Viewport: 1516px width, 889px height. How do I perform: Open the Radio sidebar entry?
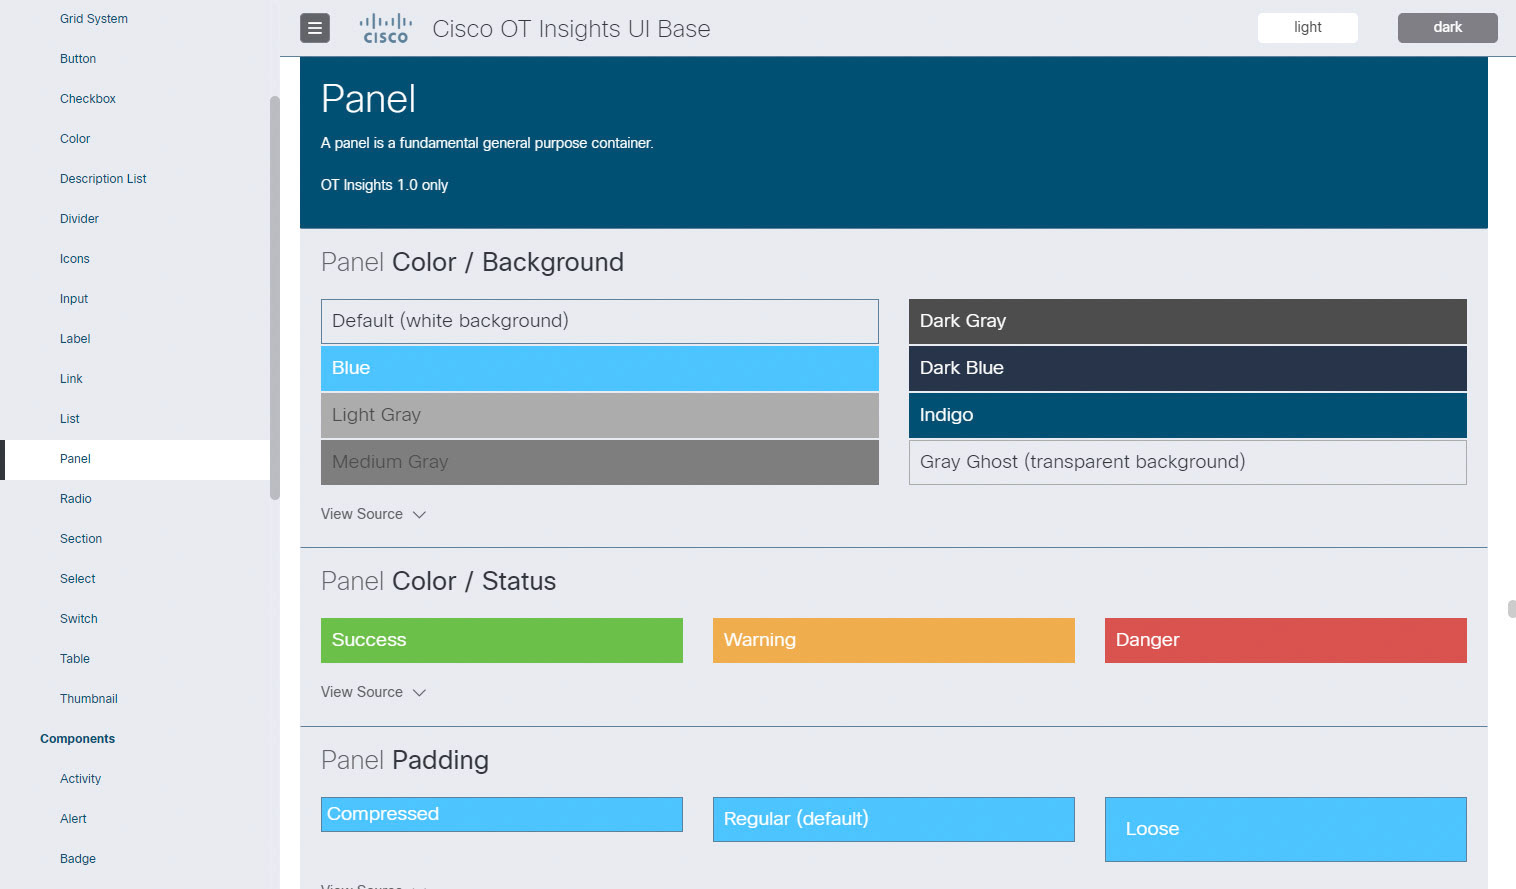(76, 499)
